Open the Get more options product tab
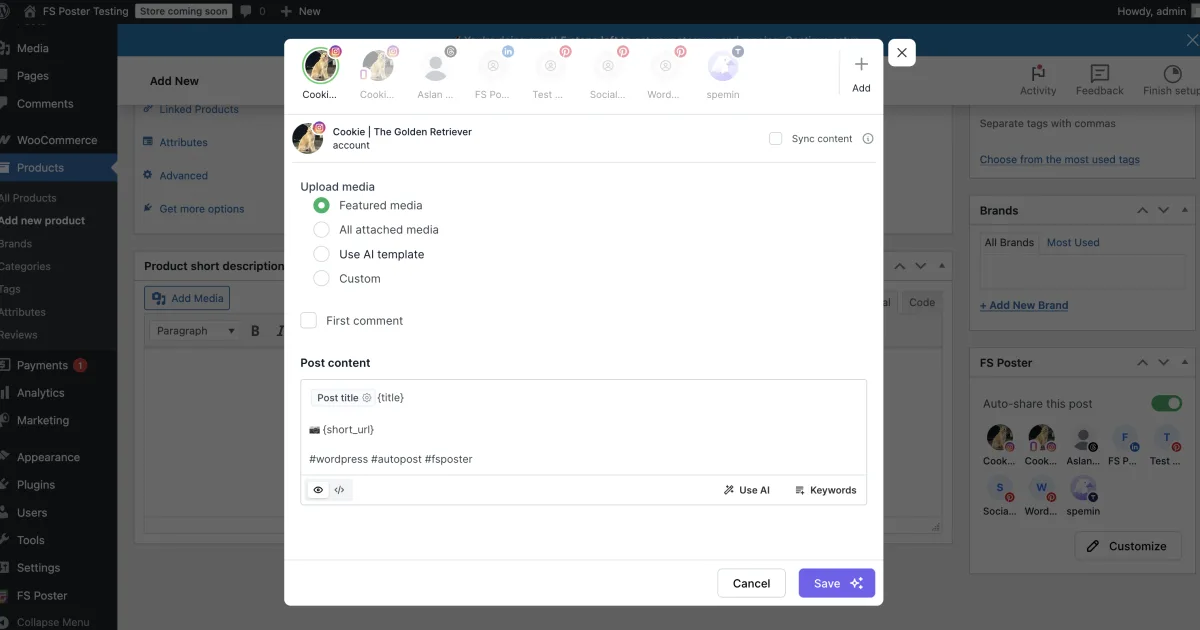This screenshot has height=630, width=1200. click(202, 209)
